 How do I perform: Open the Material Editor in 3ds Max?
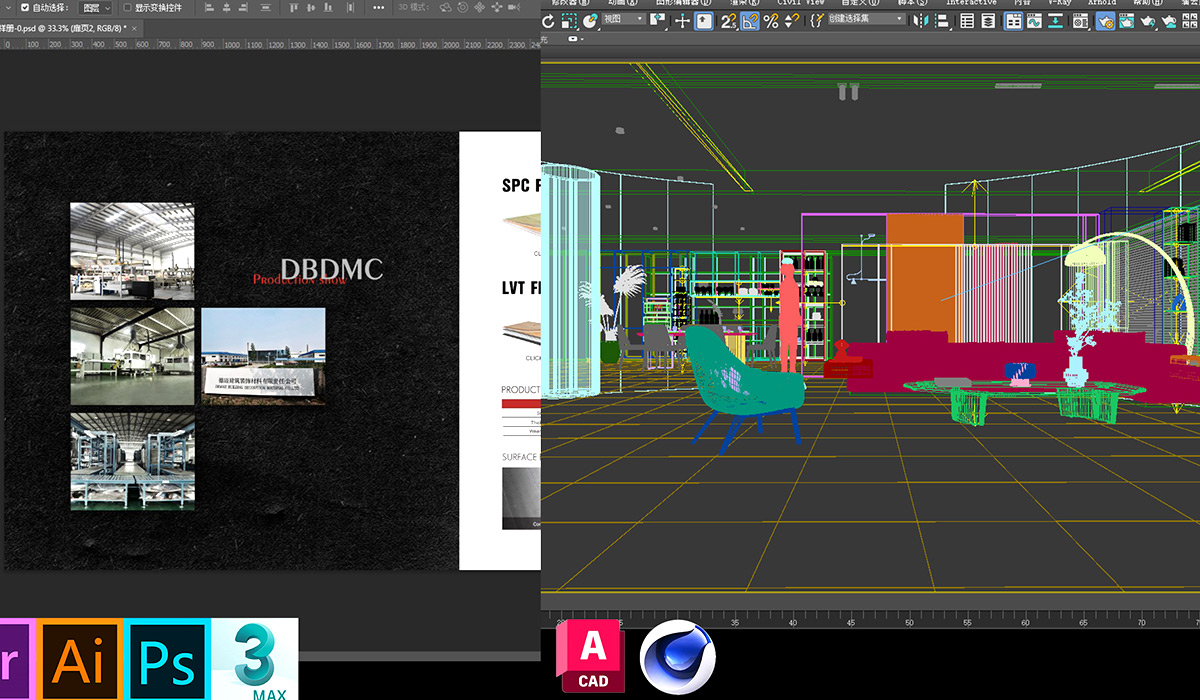pyautogui.click(x=1079, y=21)
